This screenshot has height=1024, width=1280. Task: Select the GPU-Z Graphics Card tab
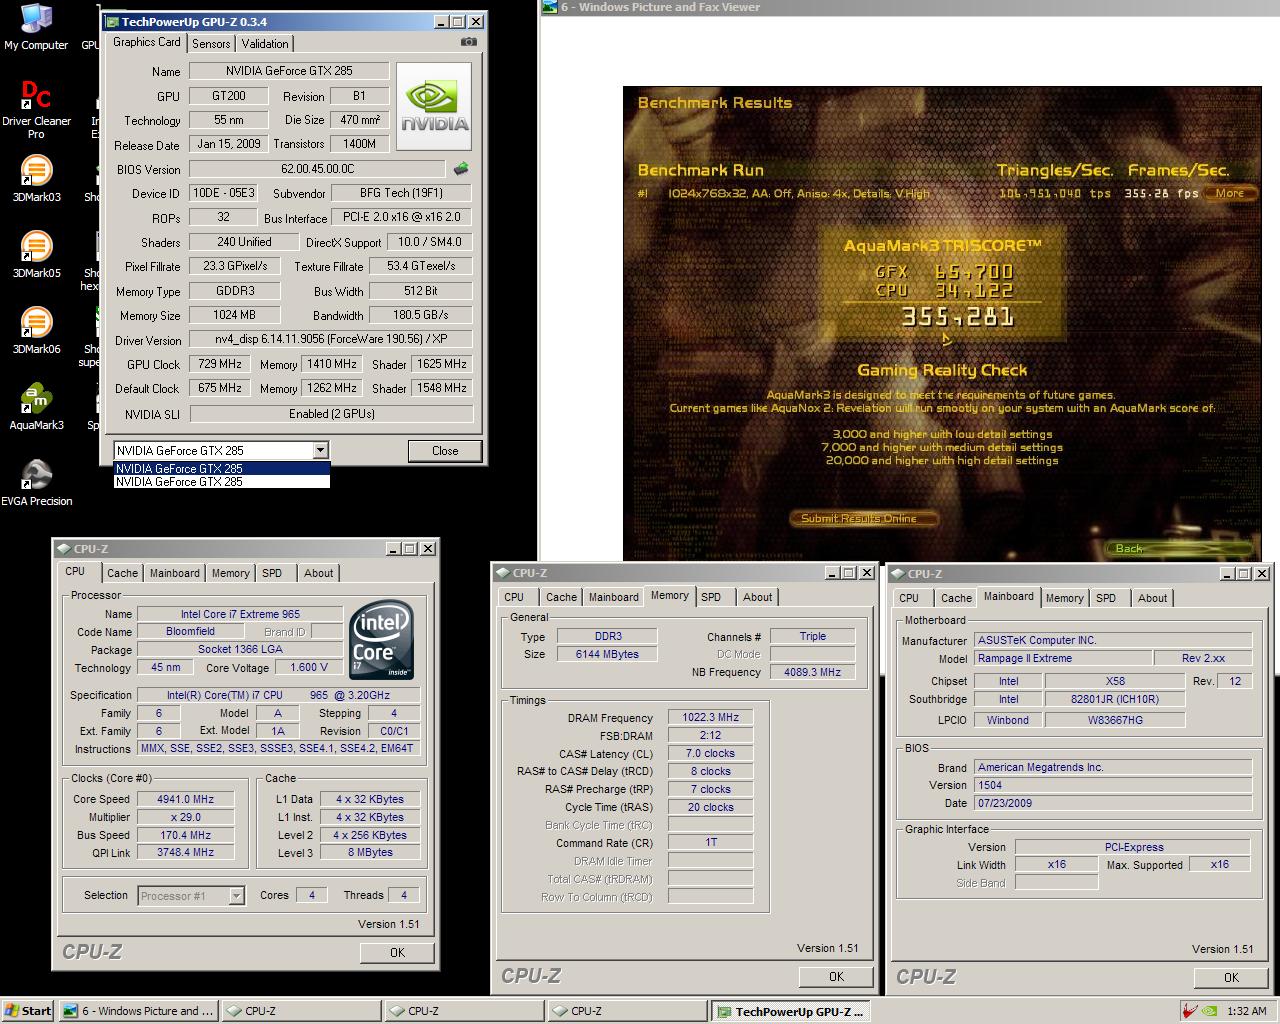click(147, 42)
